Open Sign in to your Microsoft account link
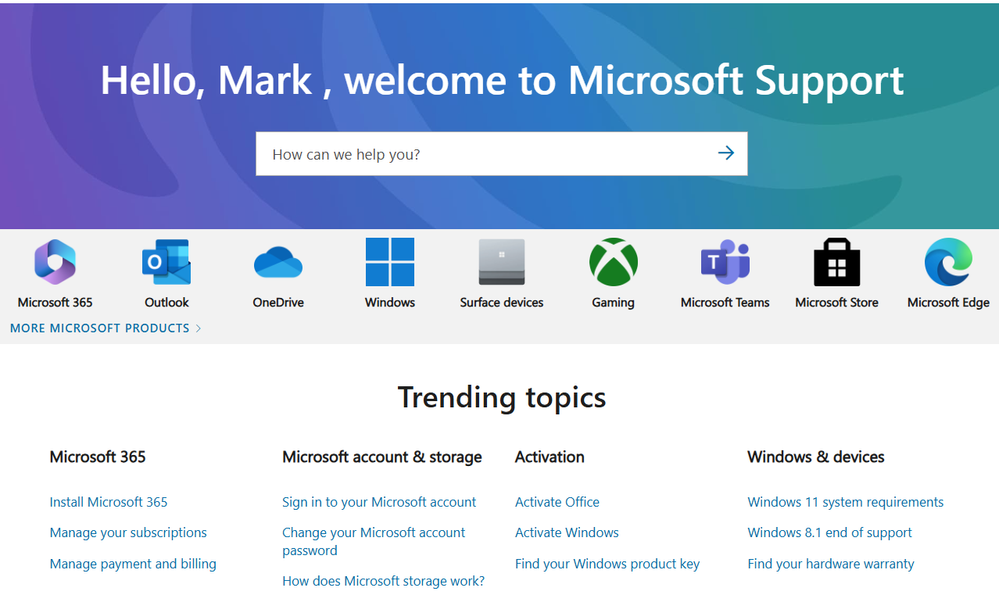 (x=379, y=502)
